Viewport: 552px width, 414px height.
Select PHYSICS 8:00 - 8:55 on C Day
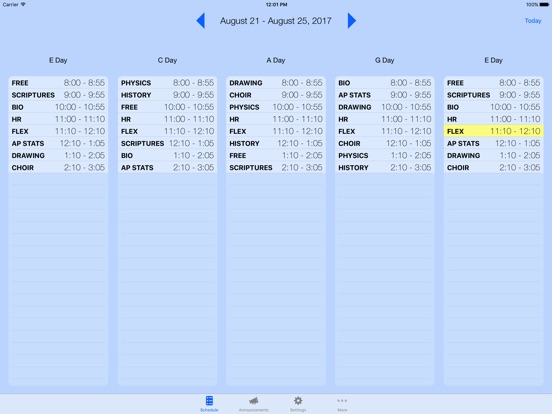click(168, 83)
